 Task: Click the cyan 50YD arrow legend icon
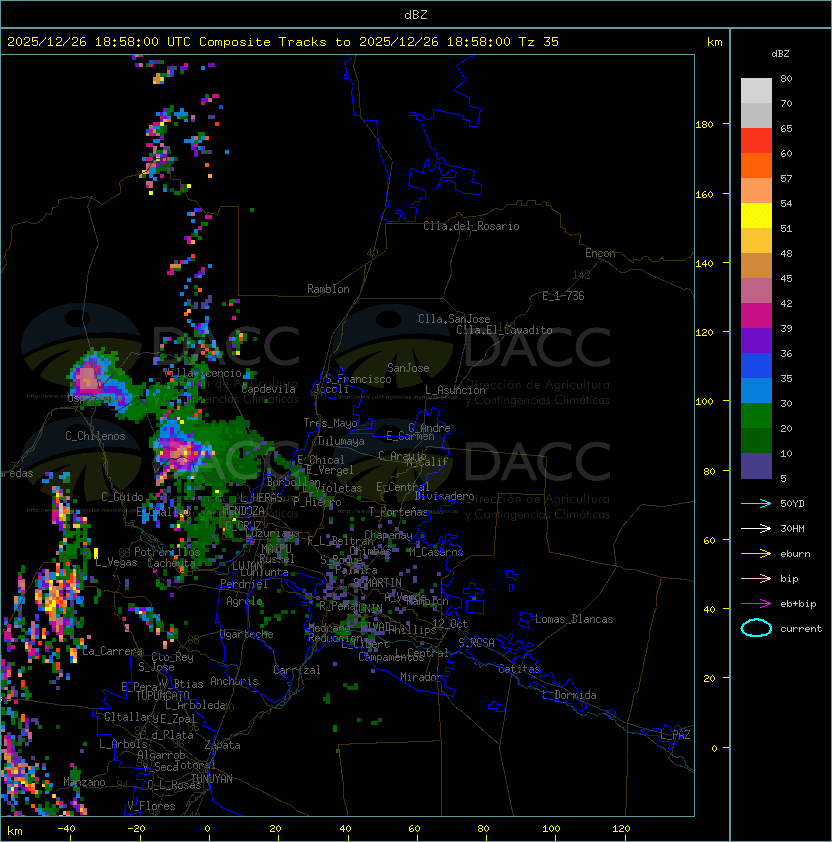point(756,503)
